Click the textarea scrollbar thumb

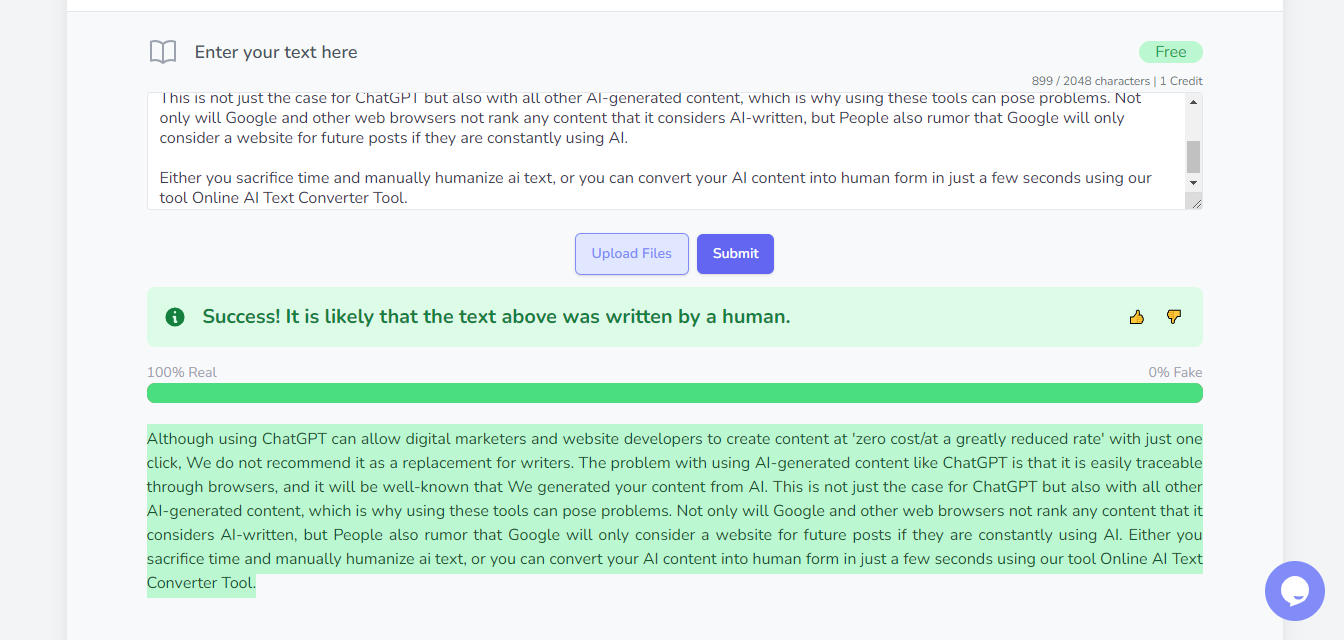click(x=1193, y=157)
